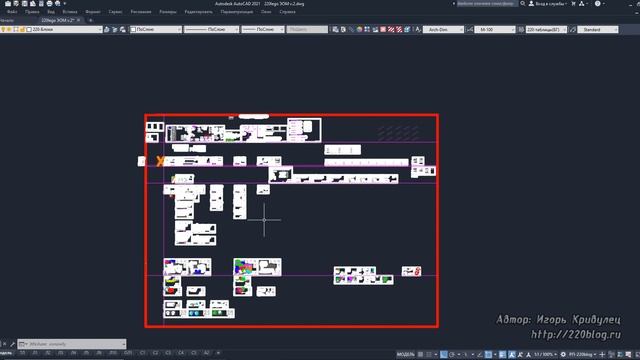Screen dimensions: 640x360
Task: Open the color control ПоСлою dropdown
Action: (x=156, y=29)
